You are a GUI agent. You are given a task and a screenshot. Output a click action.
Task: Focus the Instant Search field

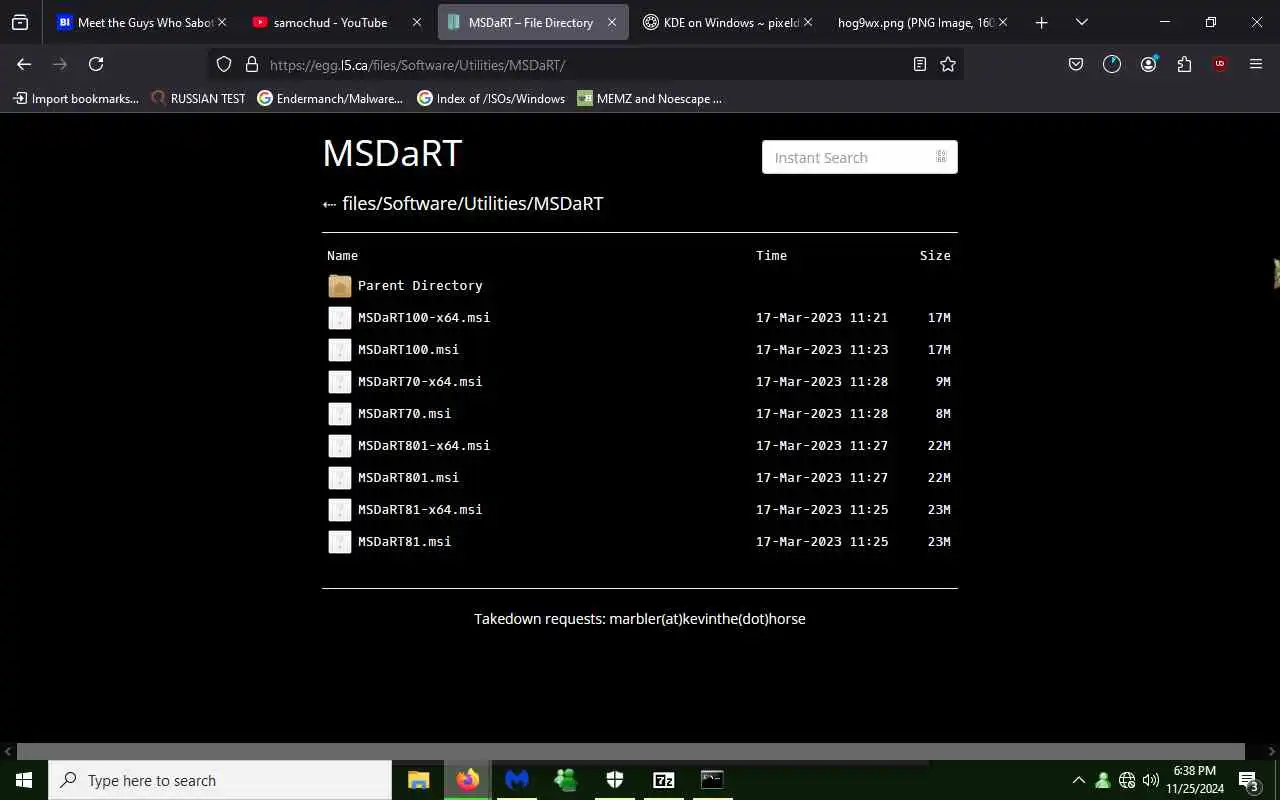click(860, 157)
